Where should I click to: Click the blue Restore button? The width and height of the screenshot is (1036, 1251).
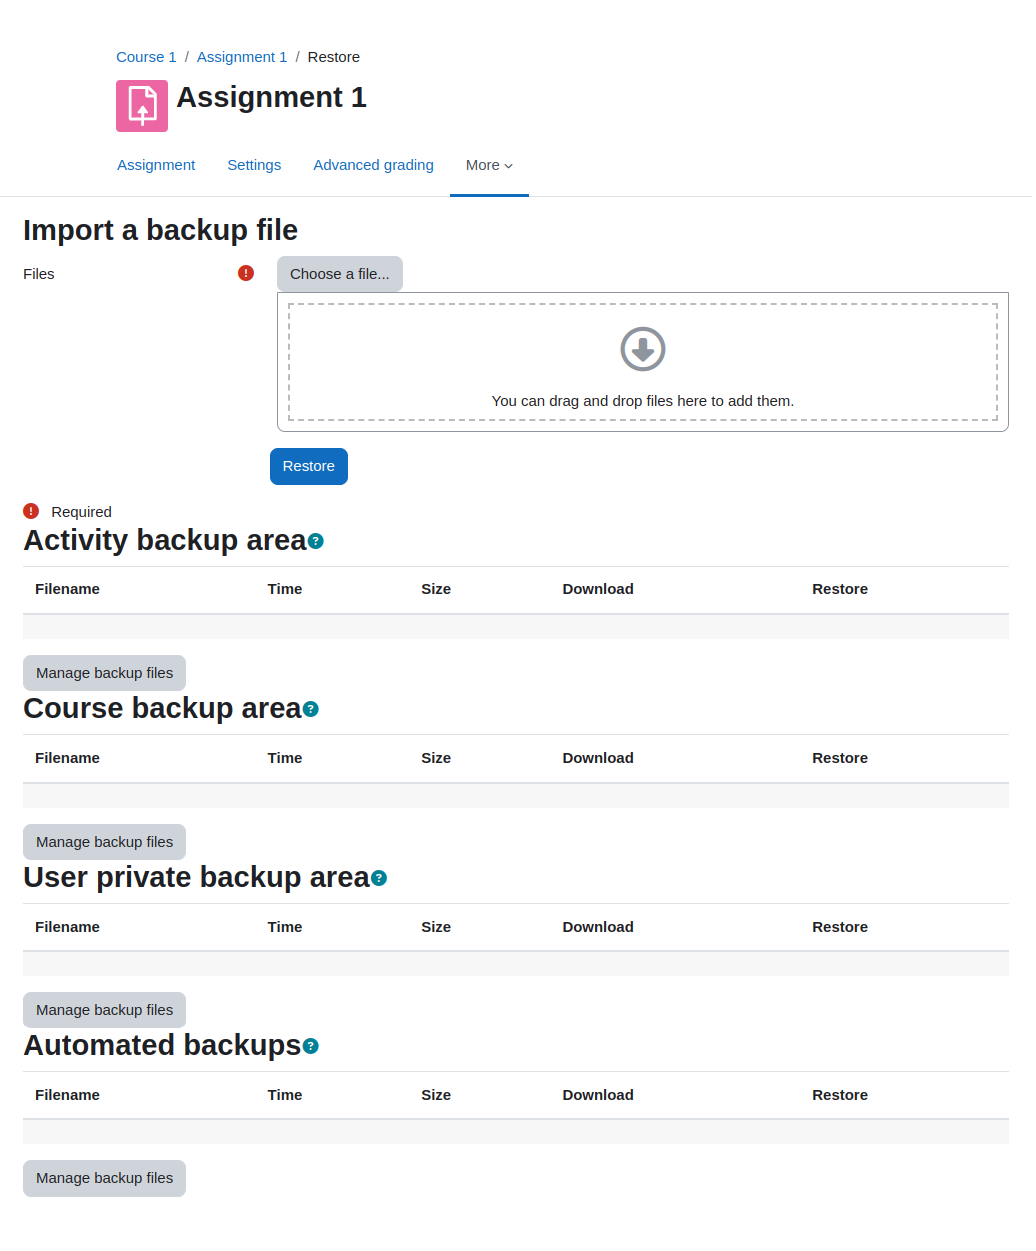(x=309, y=466)
